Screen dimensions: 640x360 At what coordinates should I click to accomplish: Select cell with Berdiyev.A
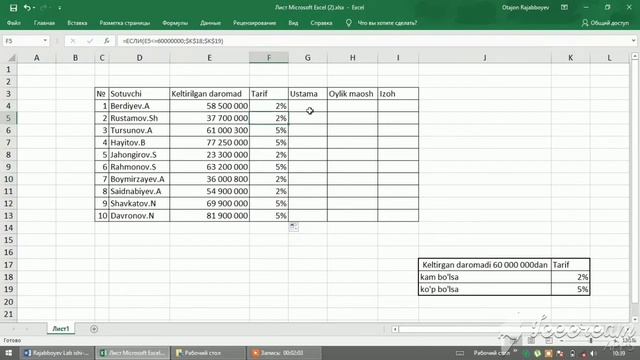[139, 106]
